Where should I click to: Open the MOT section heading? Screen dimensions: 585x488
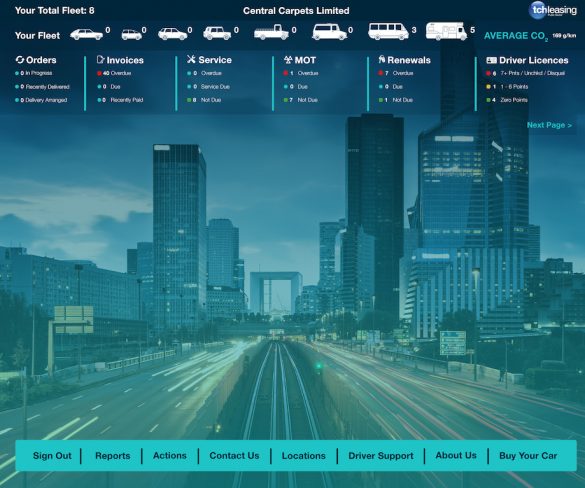tap(305, 60)
